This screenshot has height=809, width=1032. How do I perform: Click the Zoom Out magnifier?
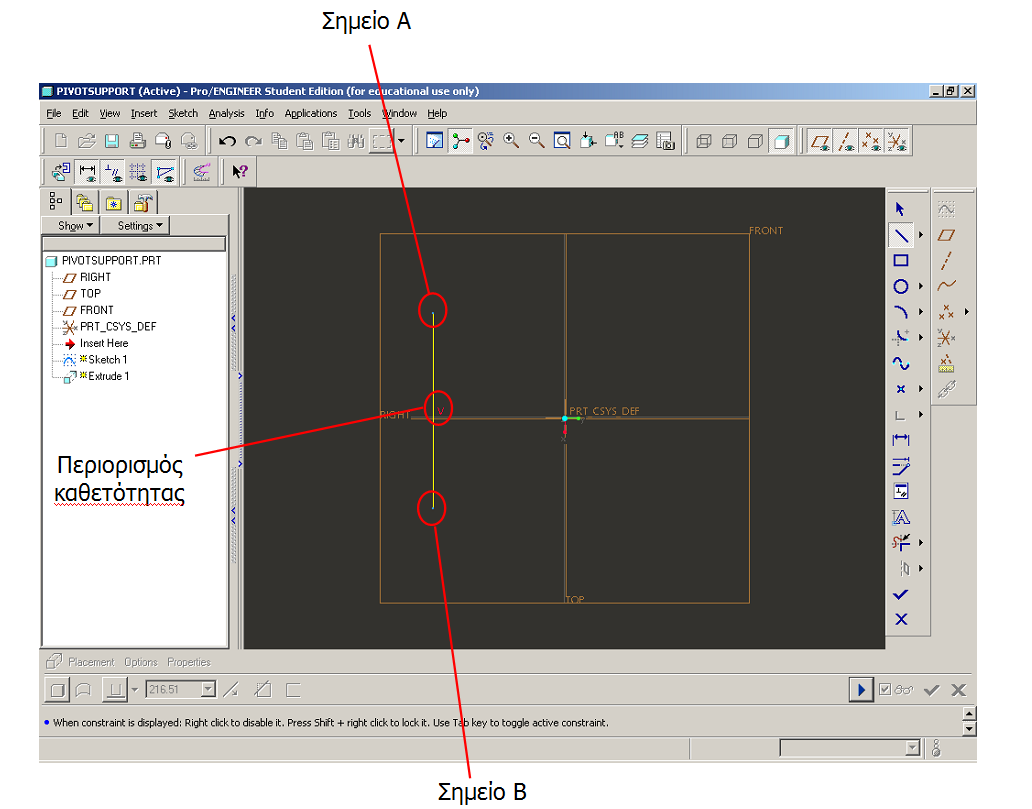(536, 141)
